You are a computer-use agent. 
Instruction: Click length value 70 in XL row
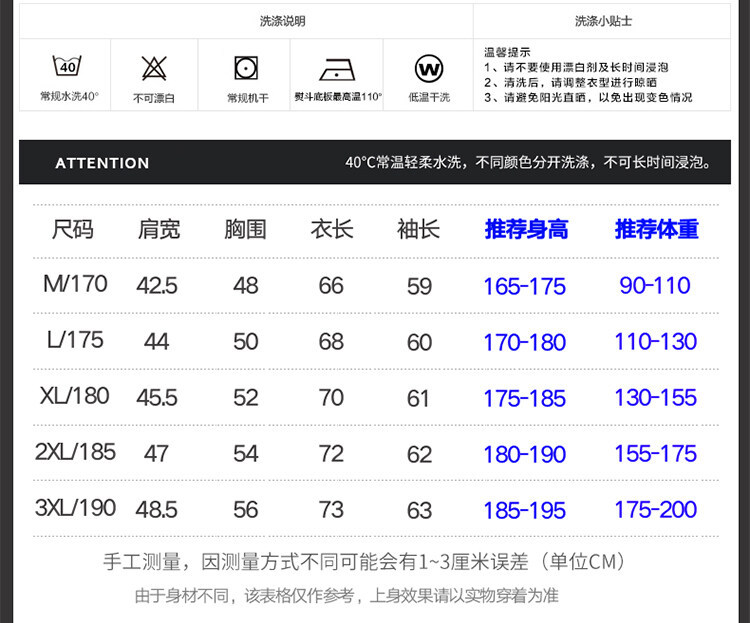[x=331, y=398]
